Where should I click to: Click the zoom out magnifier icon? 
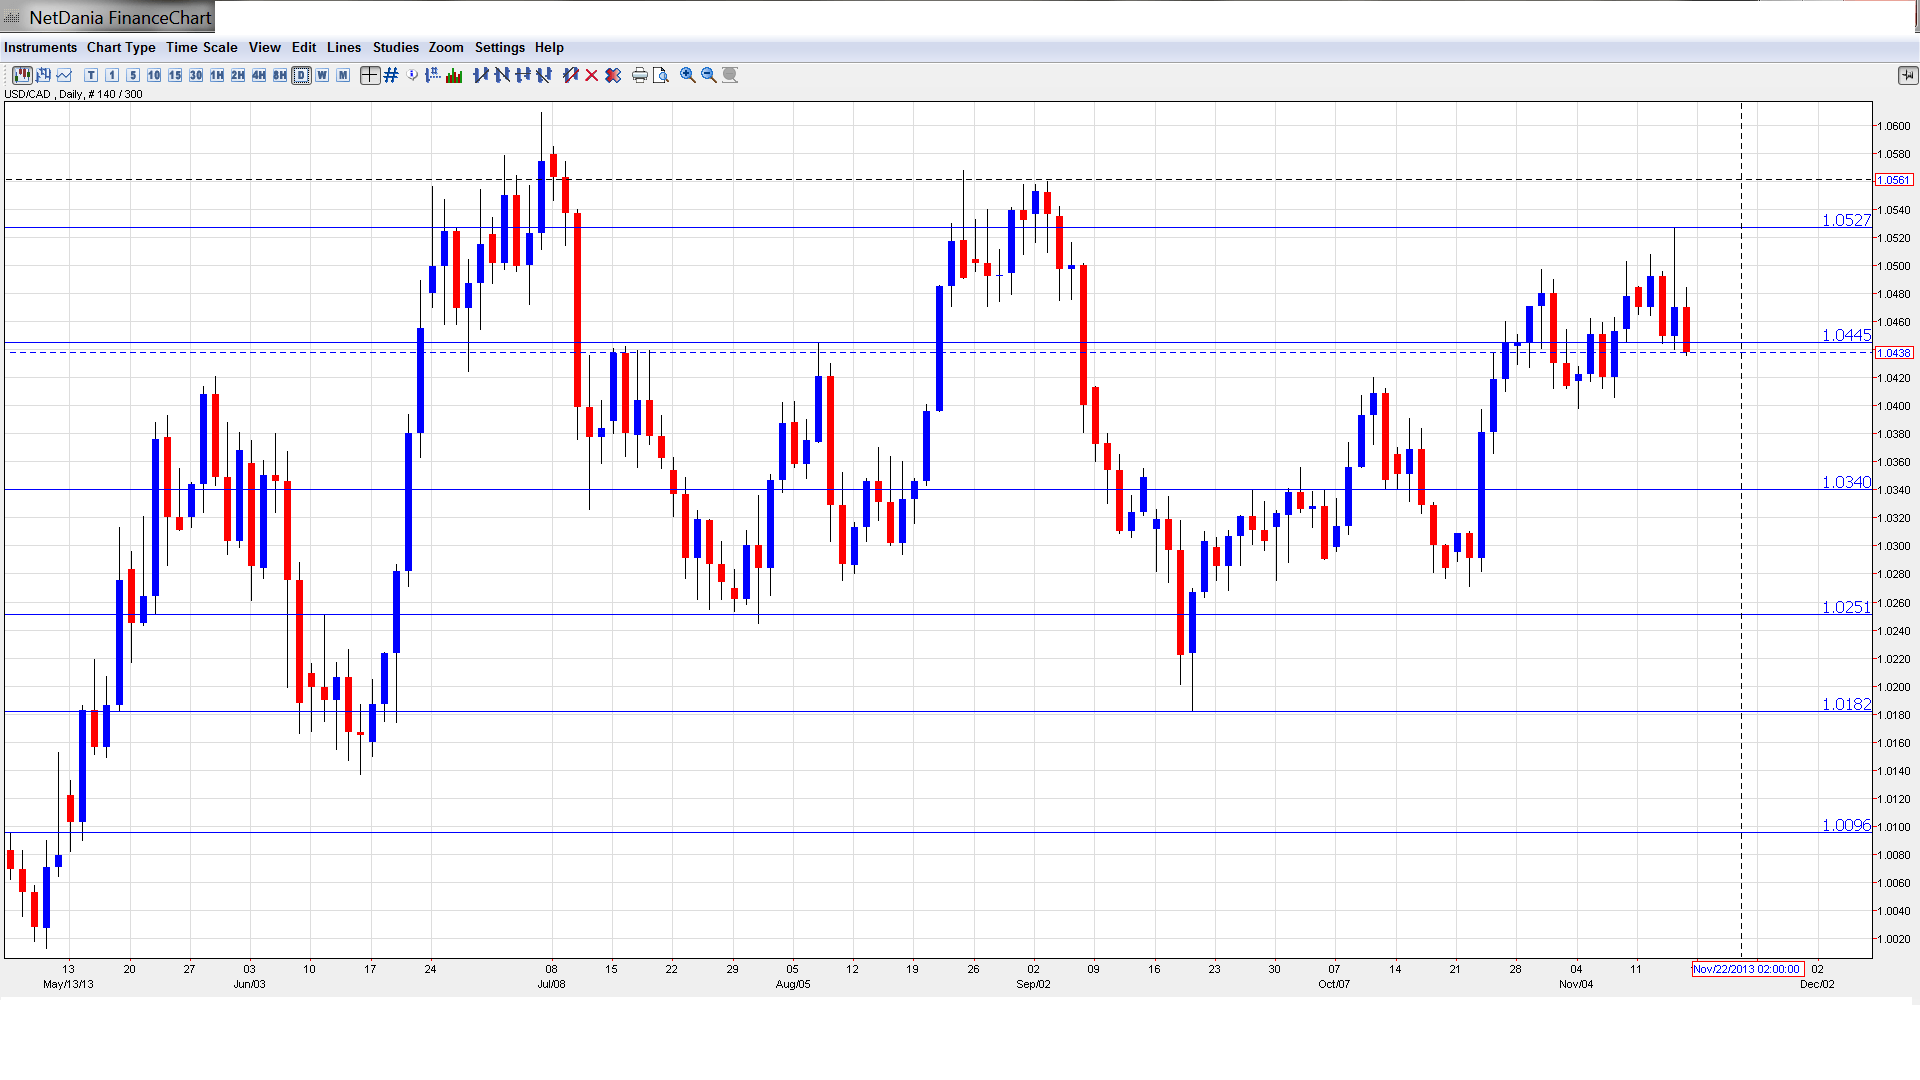click(x=708, y=75)
